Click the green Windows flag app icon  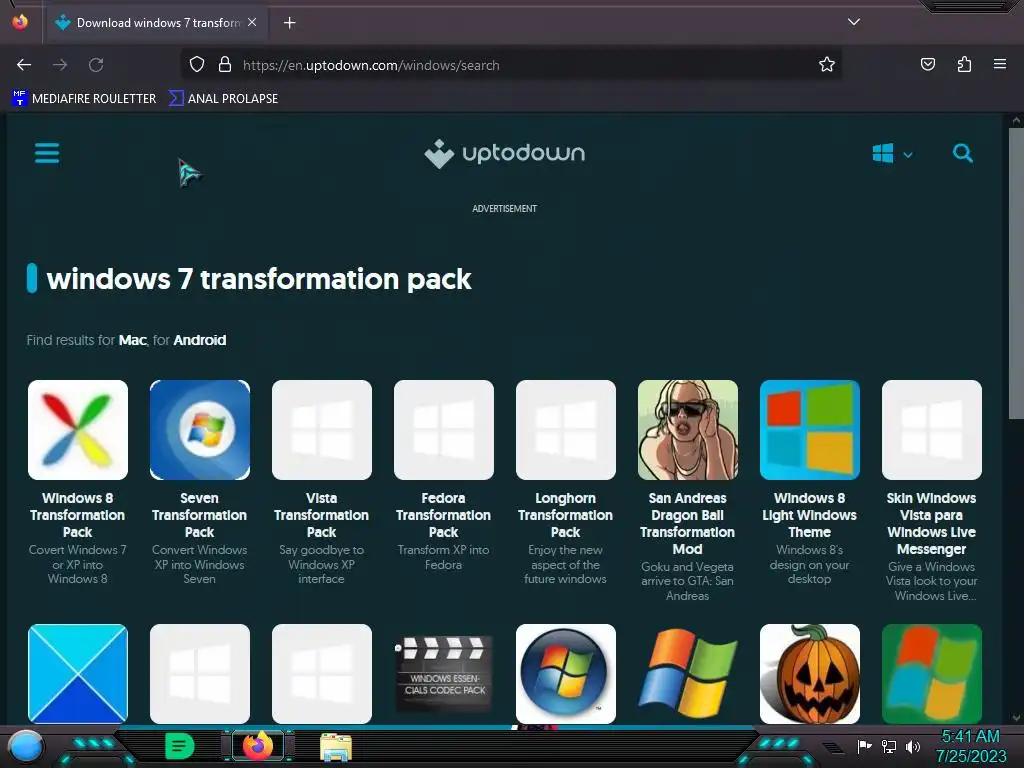click(x=932, y=673)
